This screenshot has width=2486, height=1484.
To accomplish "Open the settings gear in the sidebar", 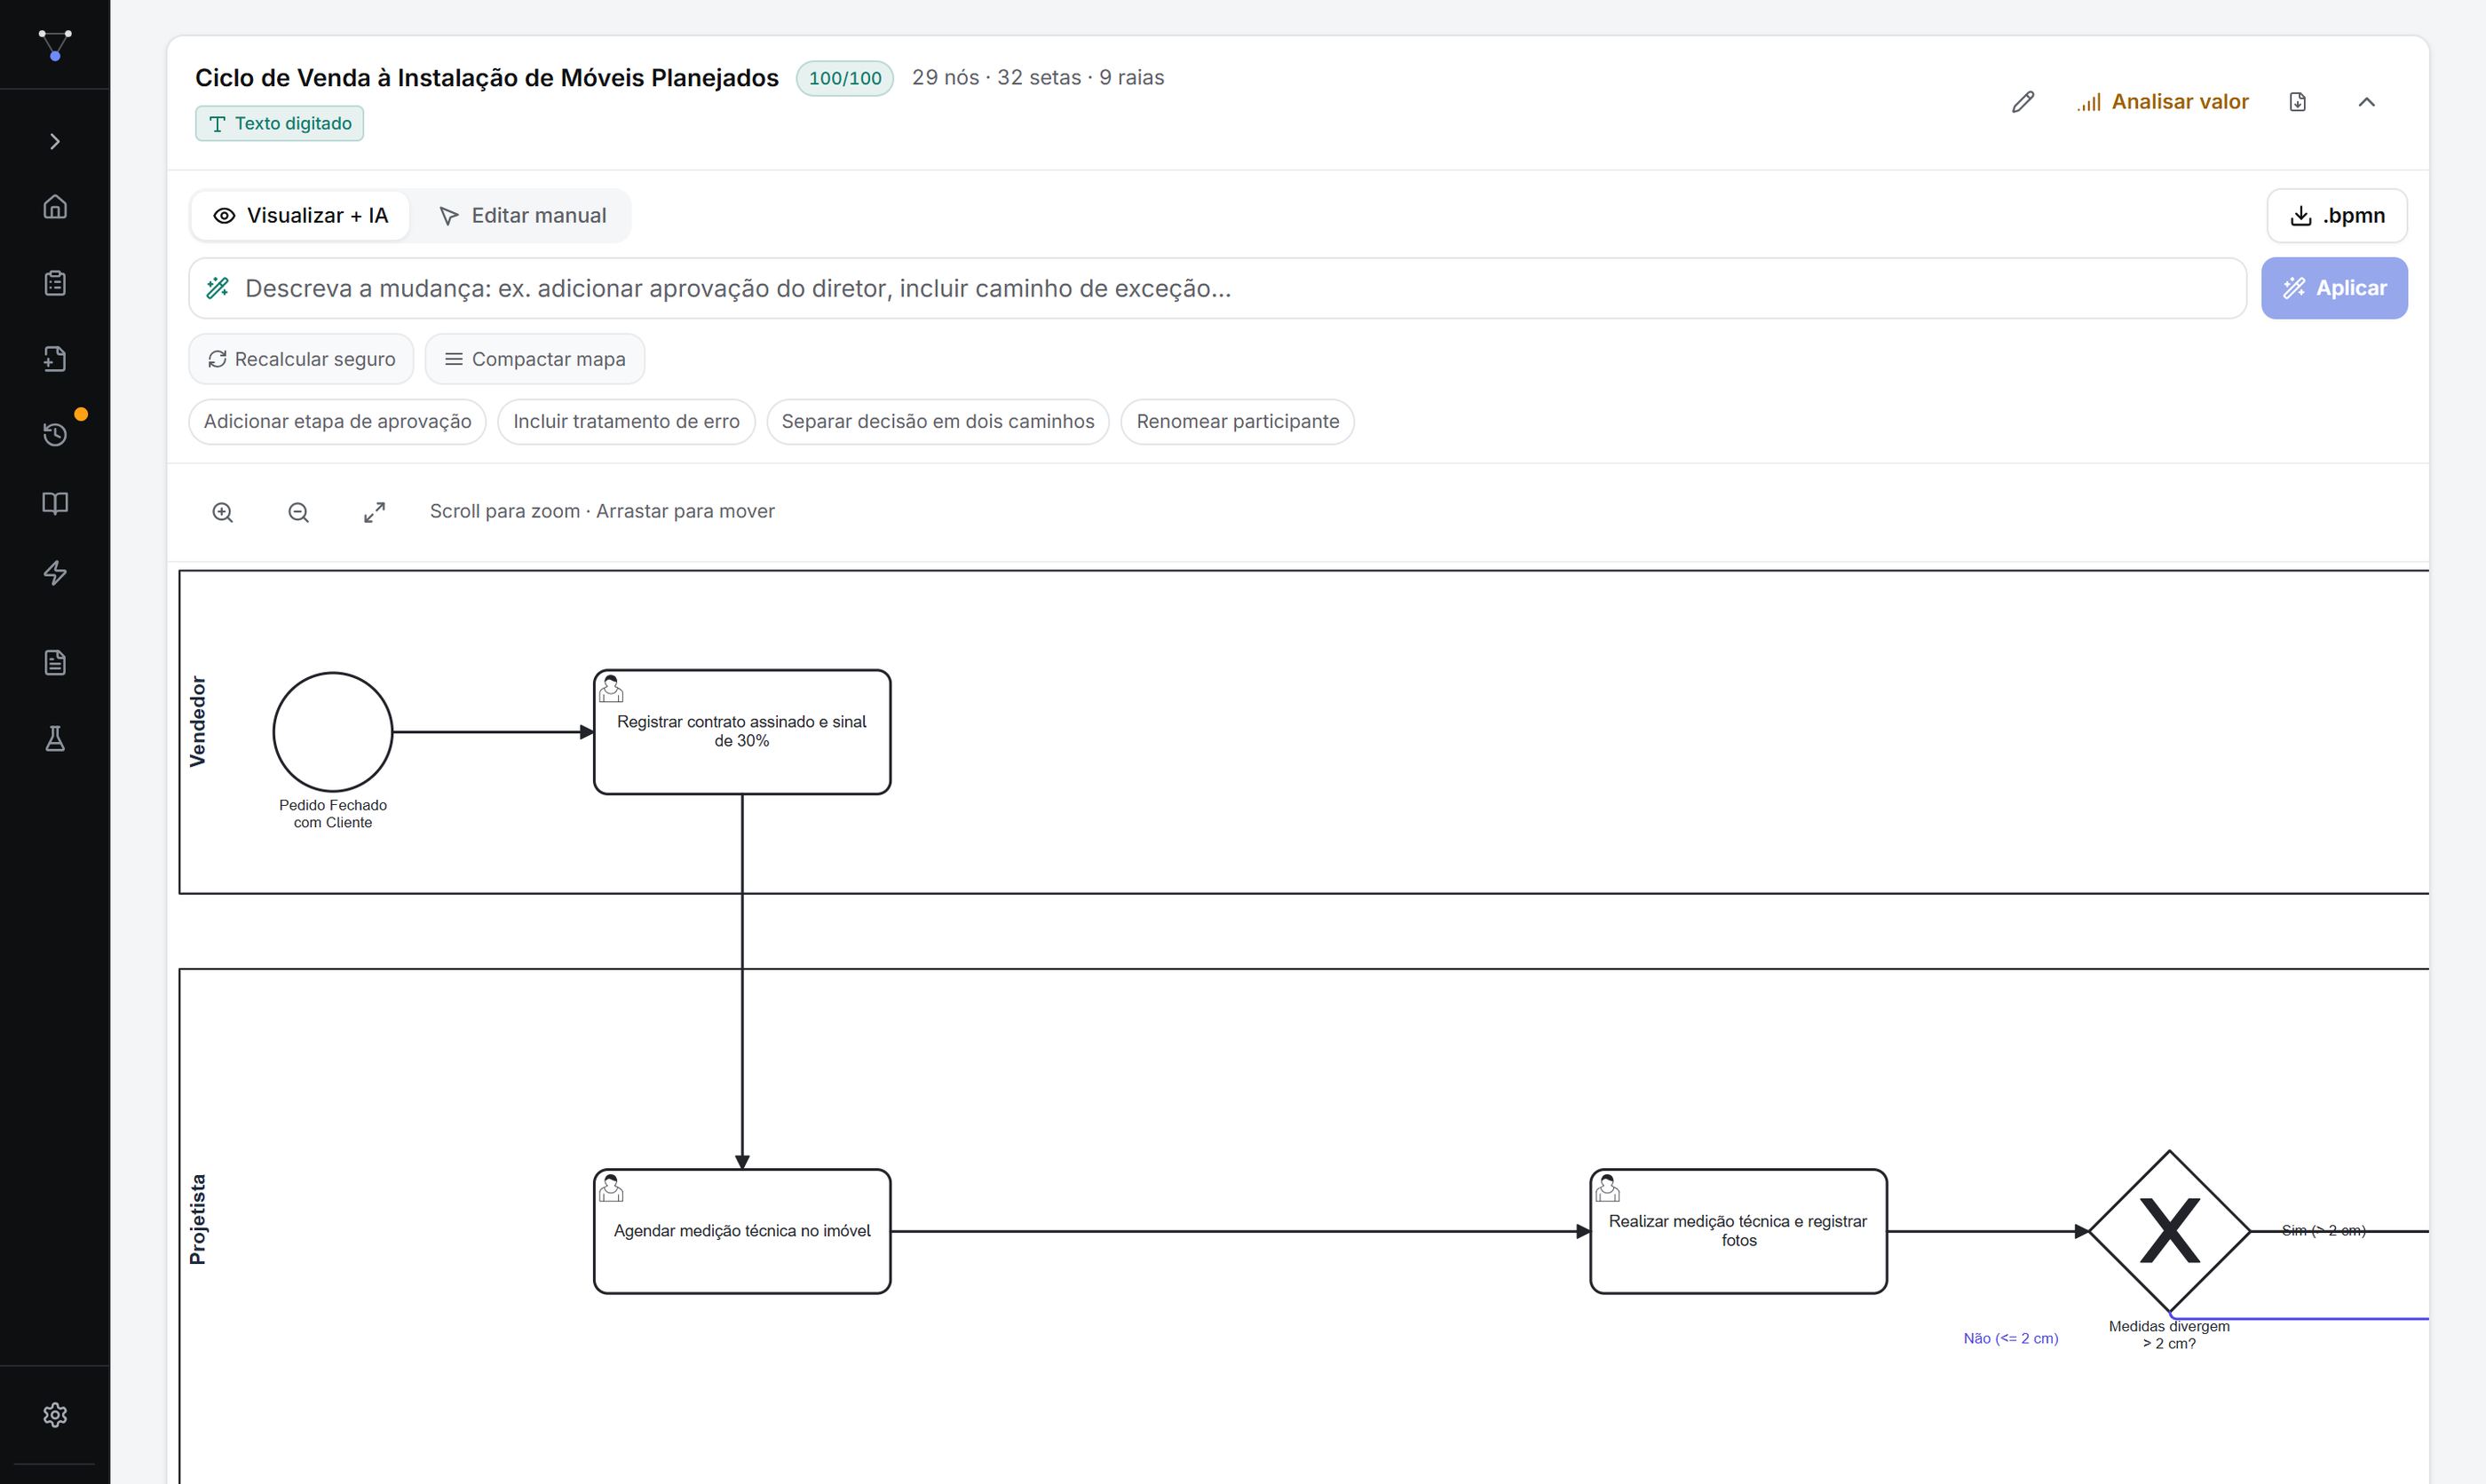I will 55,1415.
